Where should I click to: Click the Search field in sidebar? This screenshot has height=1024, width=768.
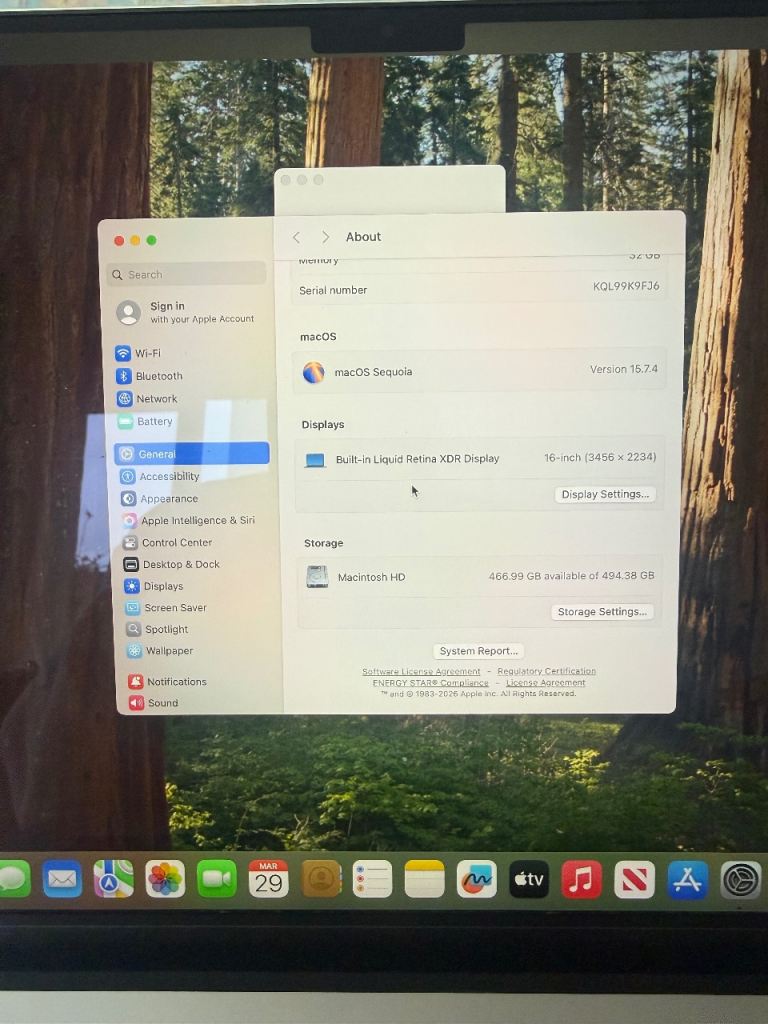point(187,274)
